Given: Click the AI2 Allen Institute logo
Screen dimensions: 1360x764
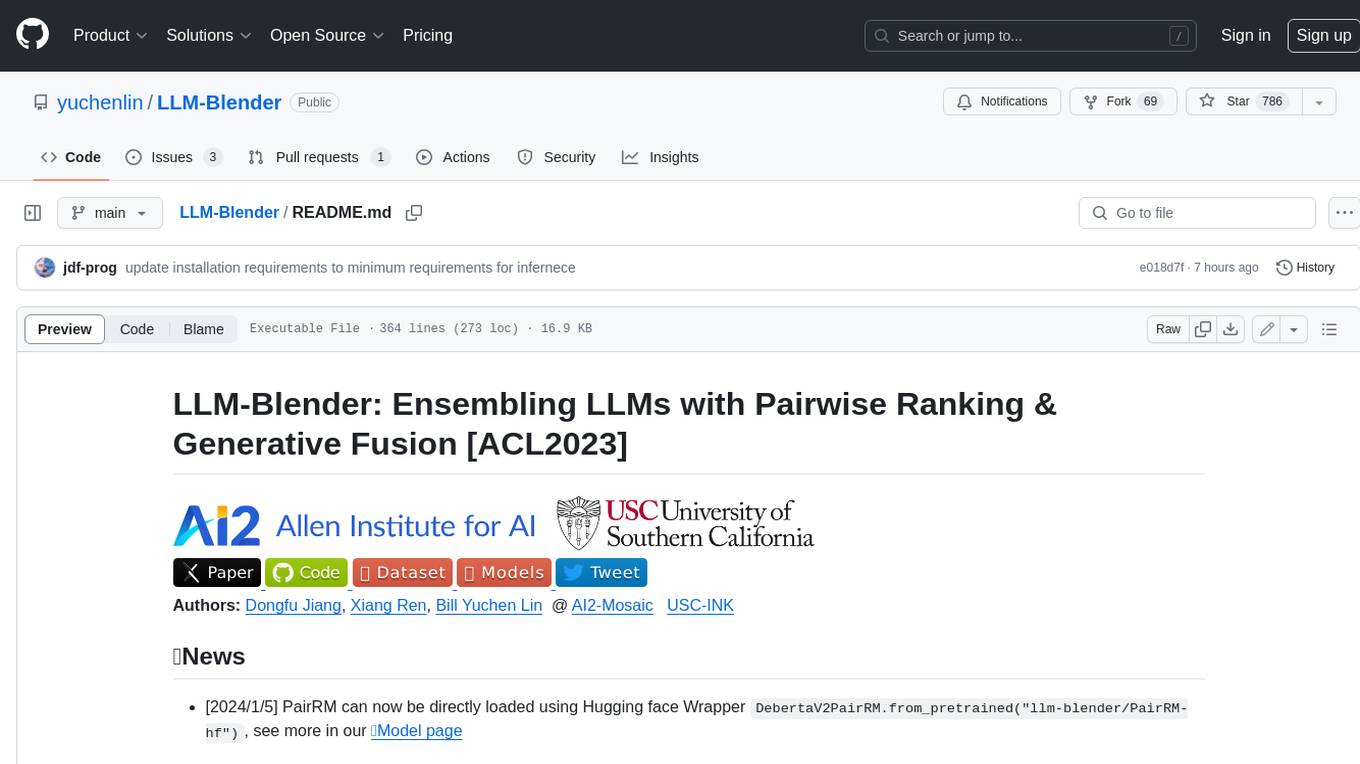Looking at the screenshot, I should pyautogui.click(x=354, y=525).
